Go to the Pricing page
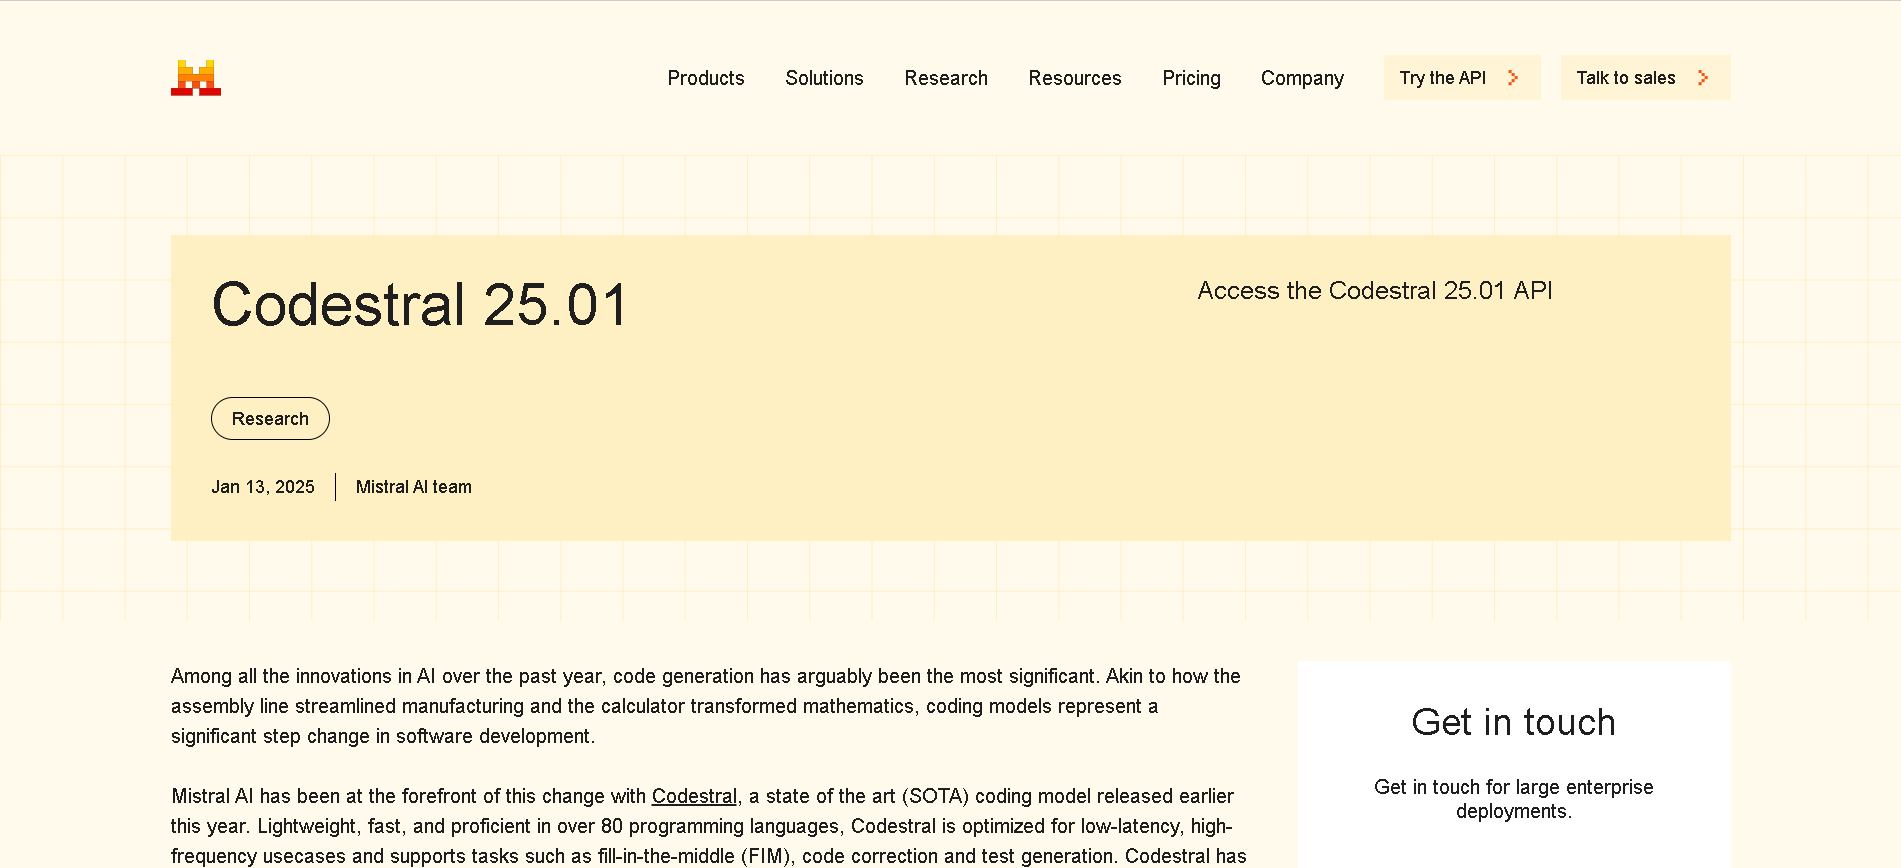Screen dimensions: 1901x868 (x=1191, y=78)
